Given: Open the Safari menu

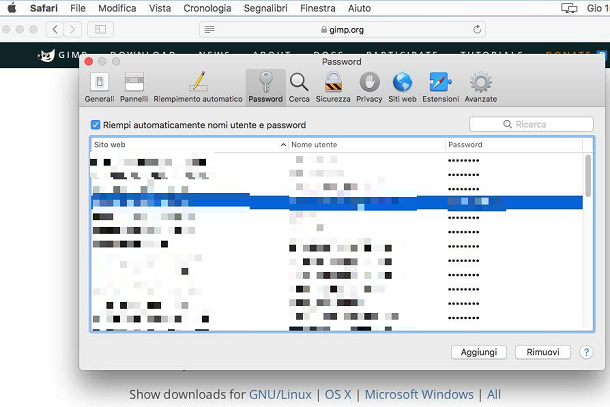Looking at the screenshot, I should [x=44, y=8].
